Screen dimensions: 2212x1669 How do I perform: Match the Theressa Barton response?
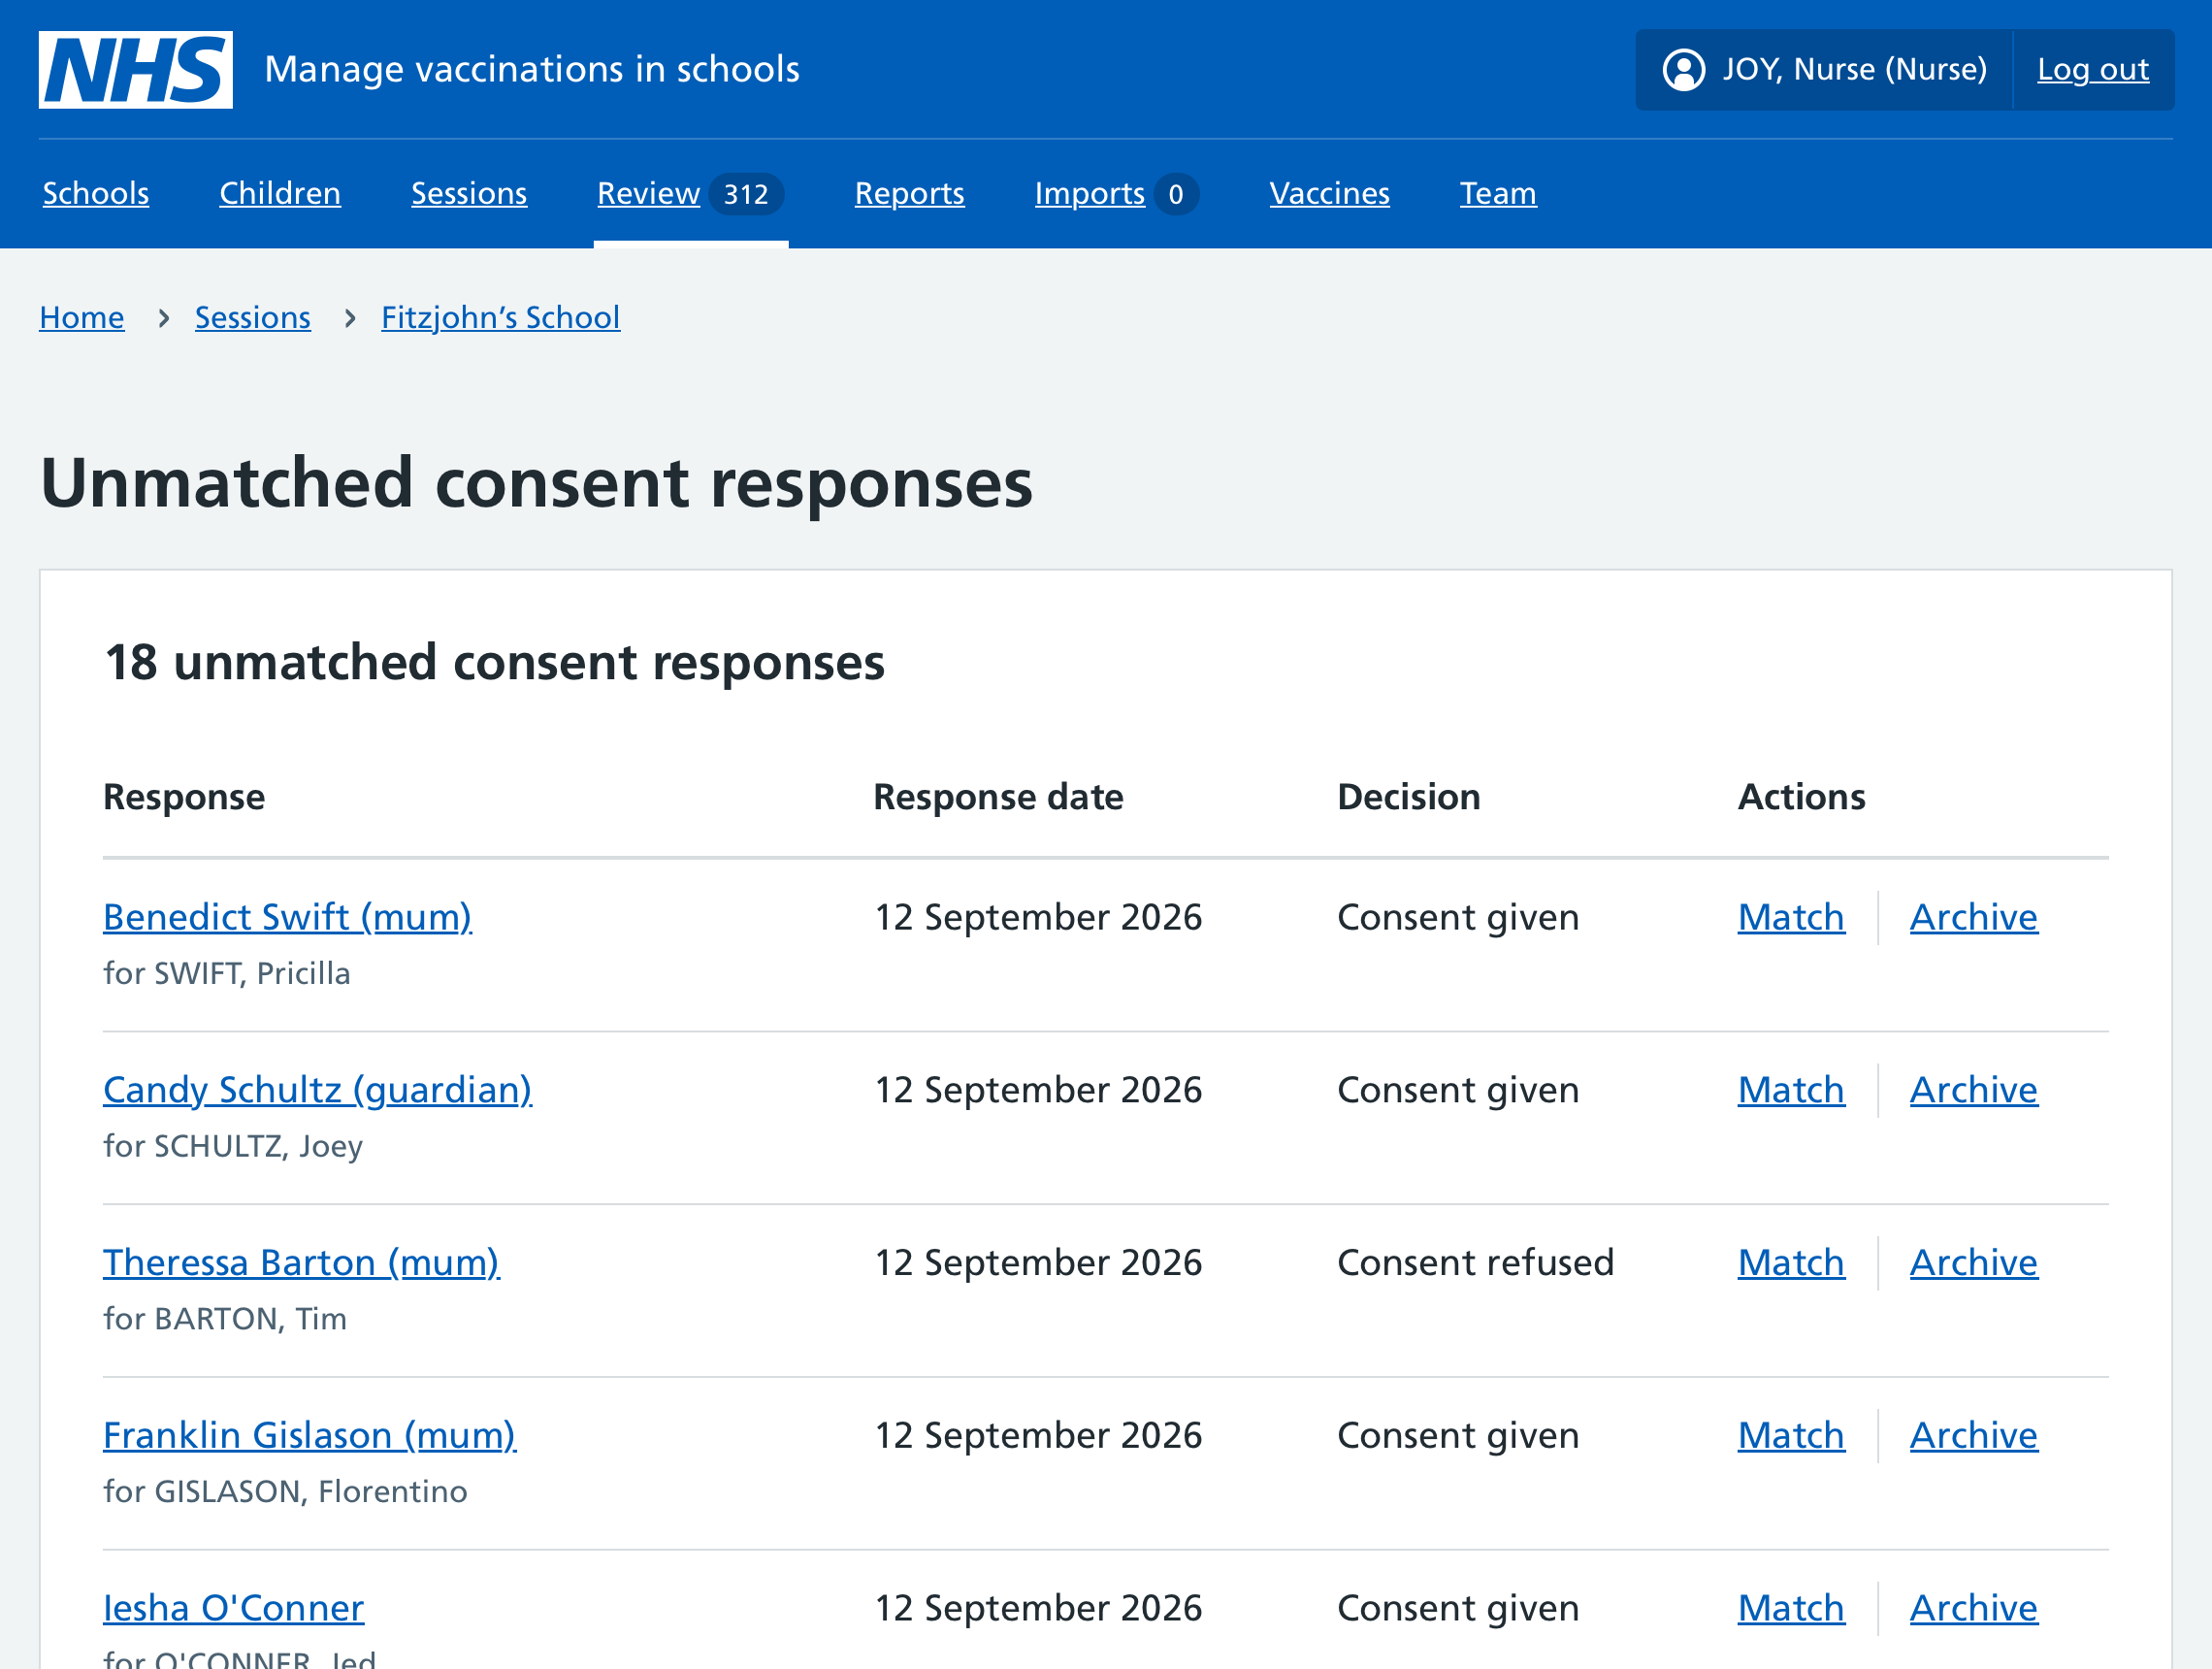(1791, 1263)
